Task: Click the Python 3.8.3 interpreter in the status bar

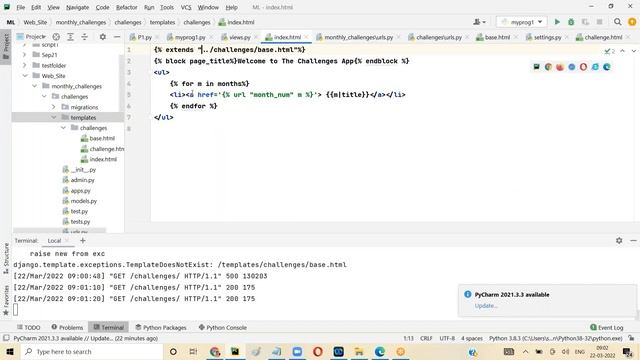Action: [x=556, y=338]
